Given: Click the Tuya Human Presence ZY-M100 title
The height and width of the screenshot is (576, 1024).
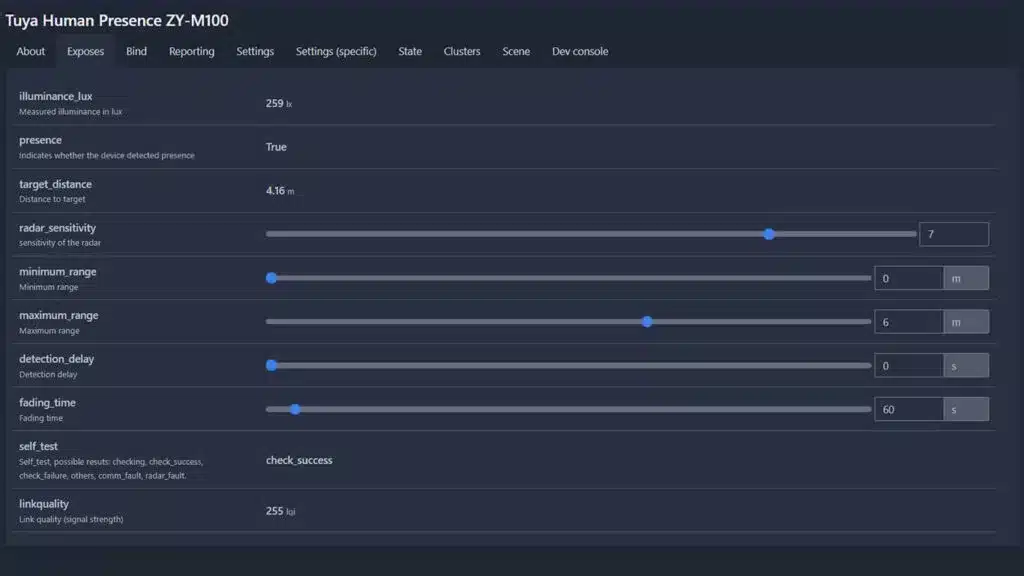Looking at the screenshot, I should 117,20.
